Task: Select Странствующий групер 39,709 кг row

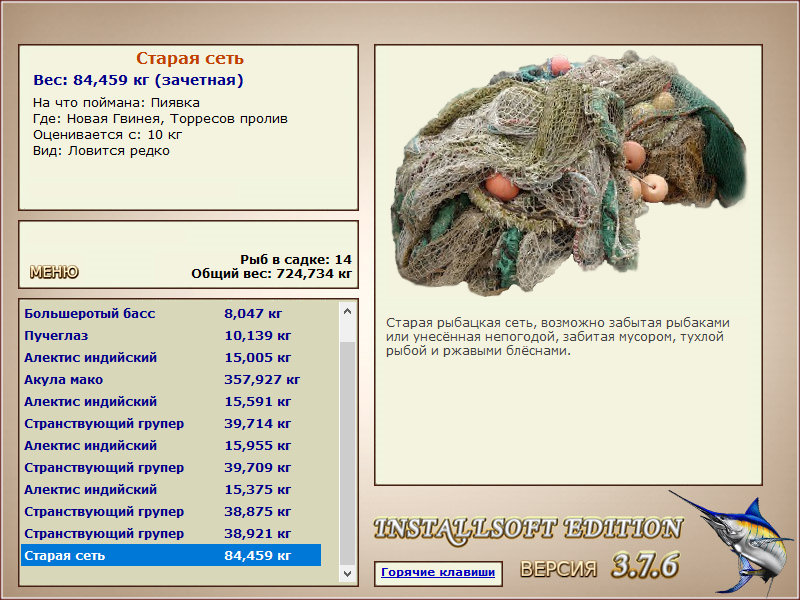Action: tap(171, 467)
